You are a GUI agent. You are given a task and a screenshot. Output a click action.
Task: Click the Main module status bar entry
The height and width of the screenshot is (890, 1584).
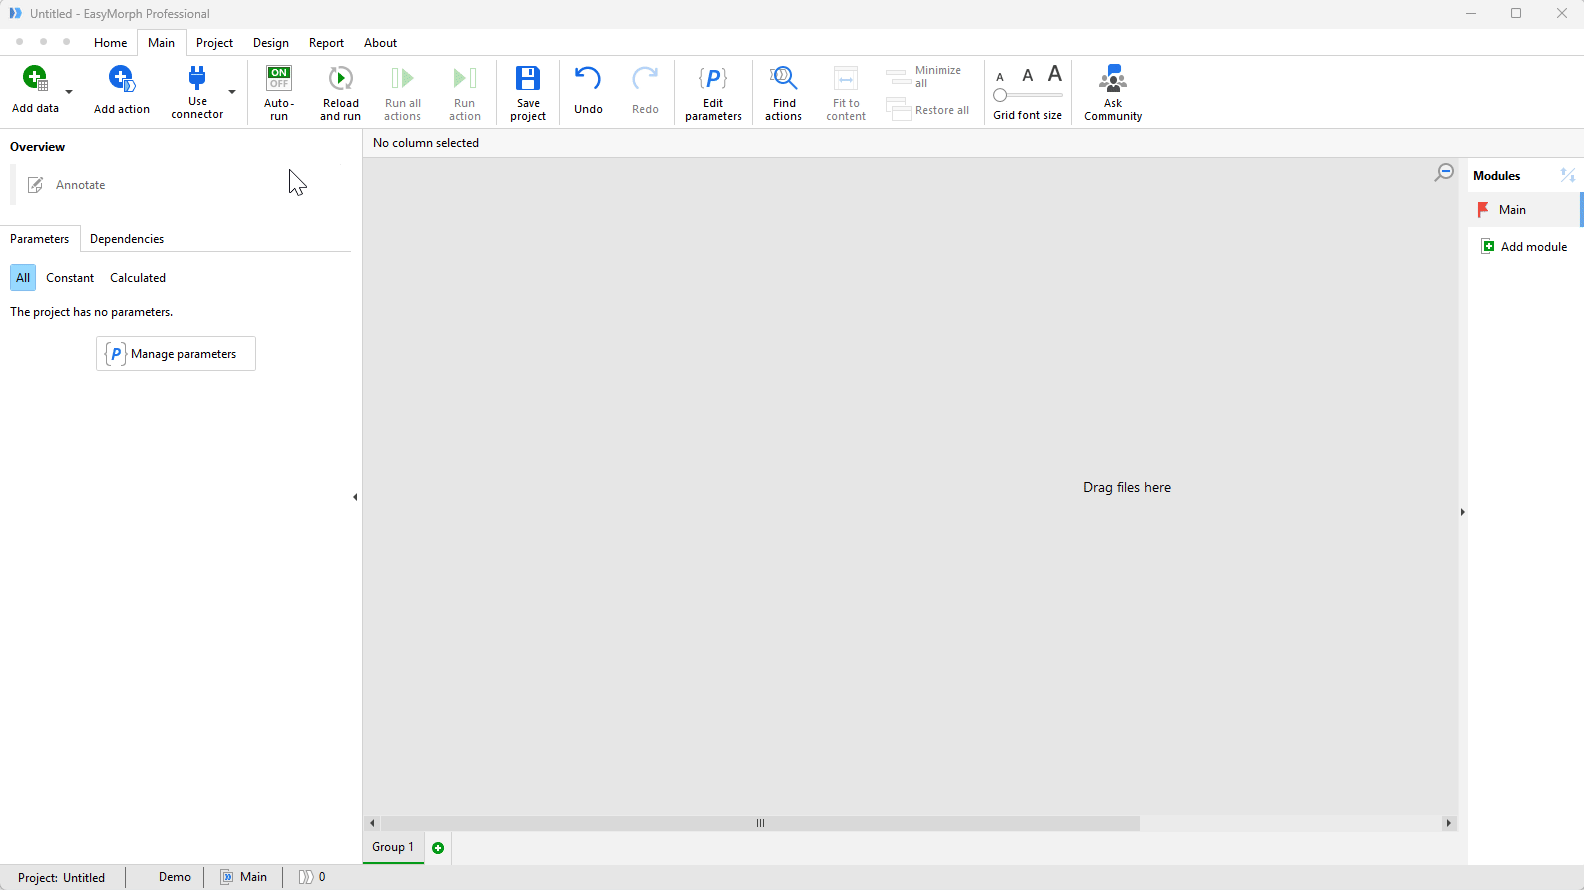pos(244,877)
